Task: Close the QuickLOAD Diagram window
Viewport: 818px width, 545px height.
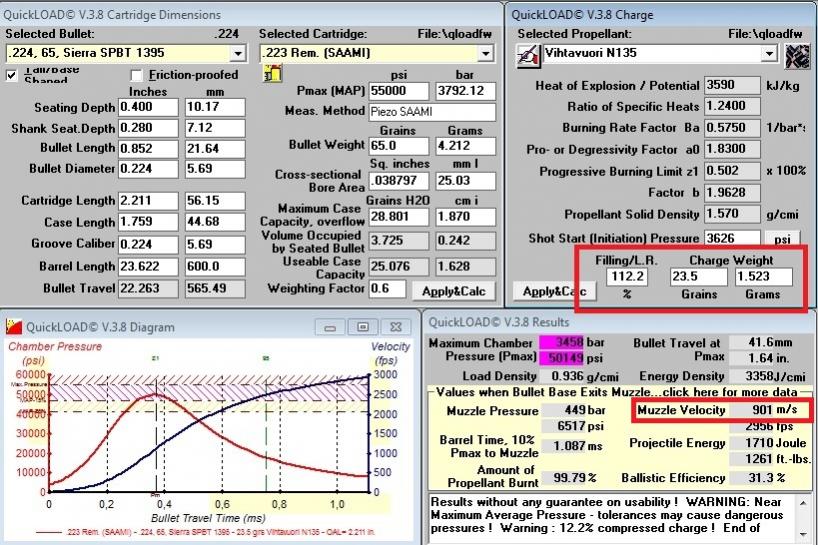Action: (x=391, y=327)
